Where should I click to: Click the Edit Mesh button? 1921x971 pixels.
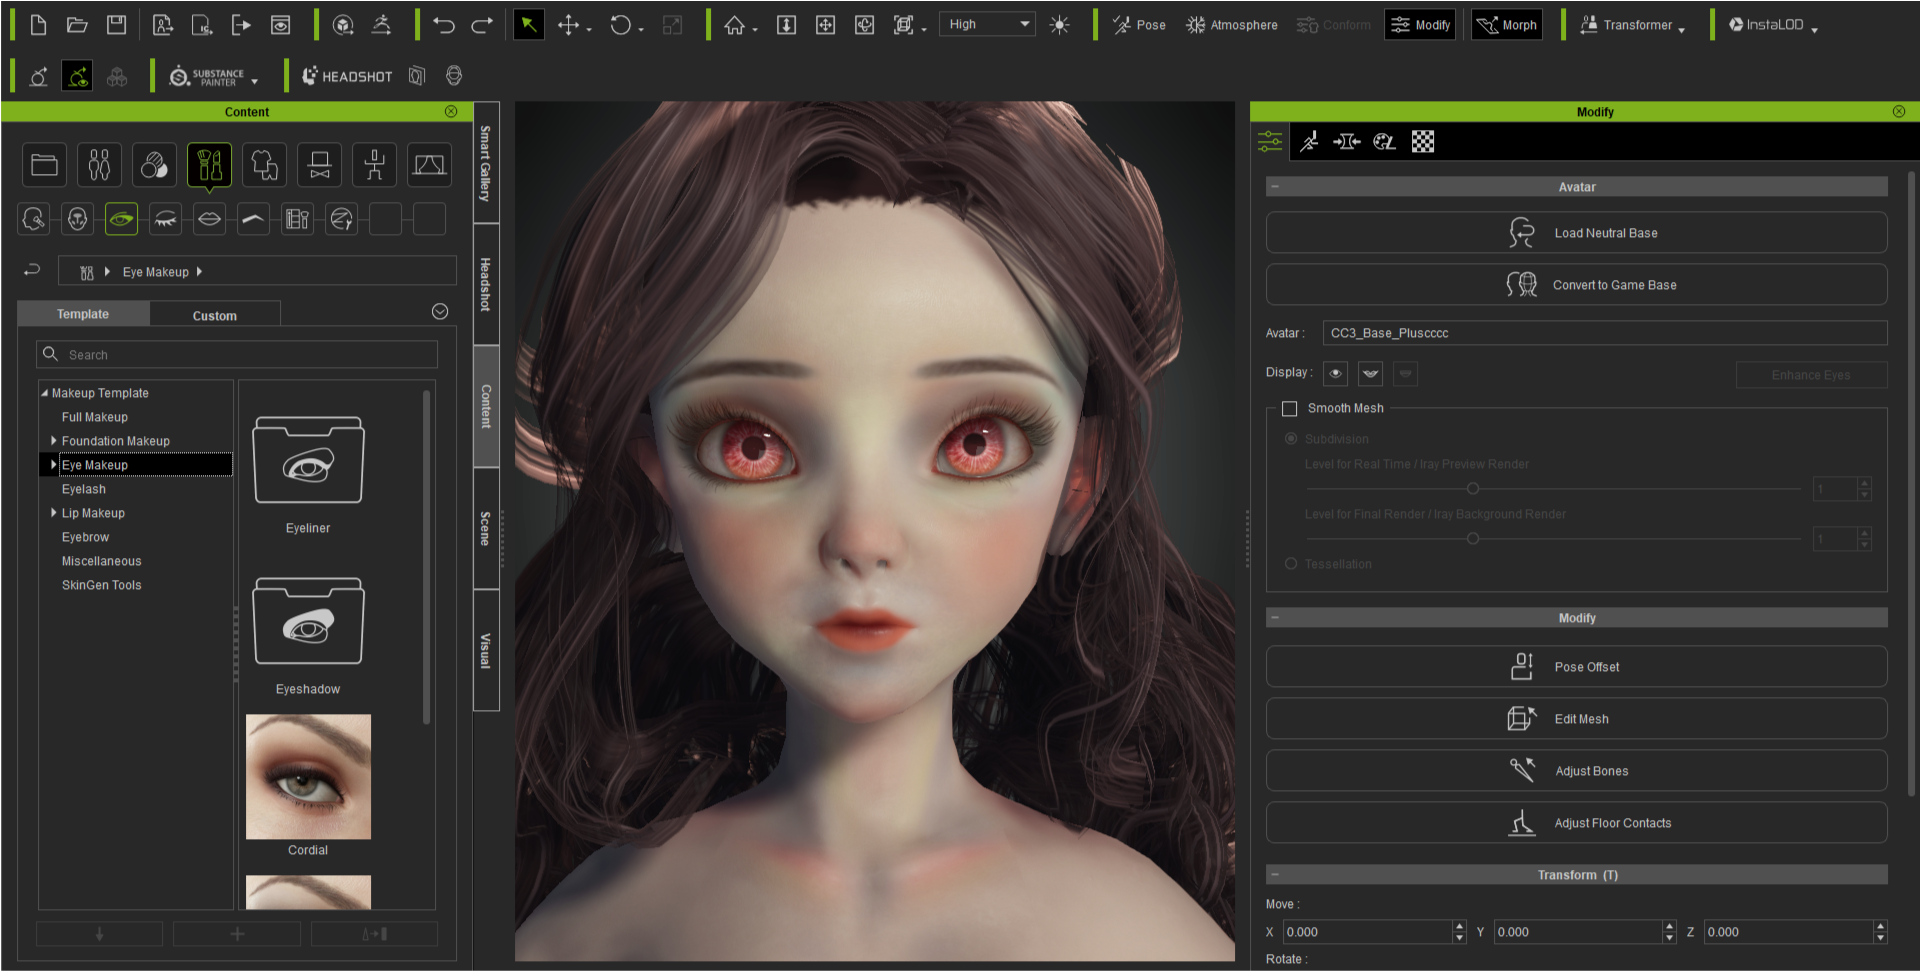tap(1577, 719)
